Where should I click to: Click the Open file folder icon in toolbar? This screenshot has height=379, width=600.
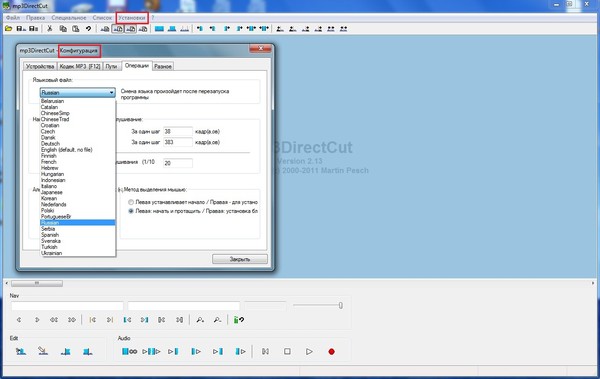pos(8,29)
